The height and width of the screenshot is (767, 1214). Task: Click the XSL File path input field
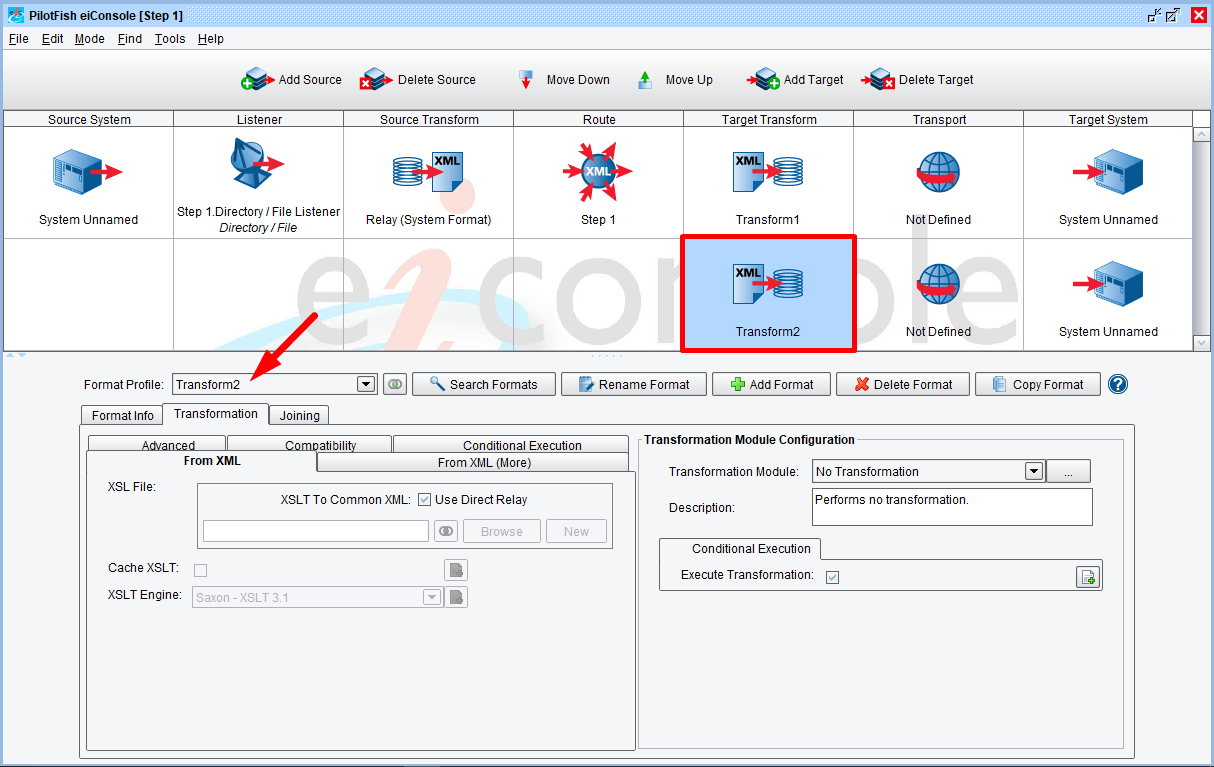(x=316, y=531)
